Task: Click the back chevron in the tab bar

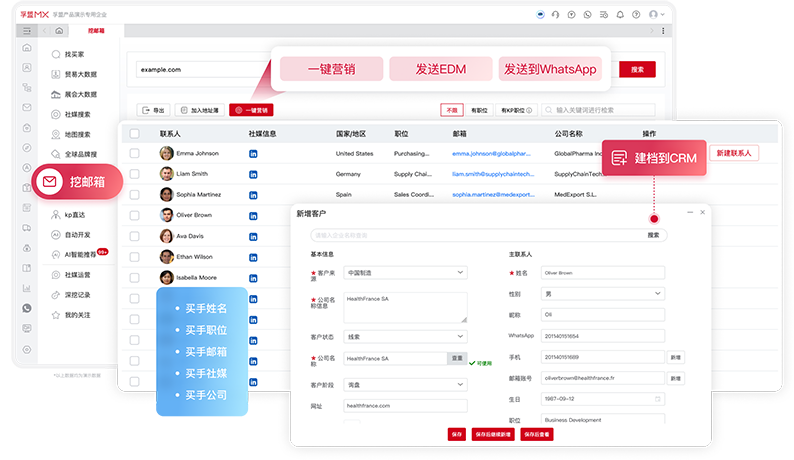Action: (45, 31)
